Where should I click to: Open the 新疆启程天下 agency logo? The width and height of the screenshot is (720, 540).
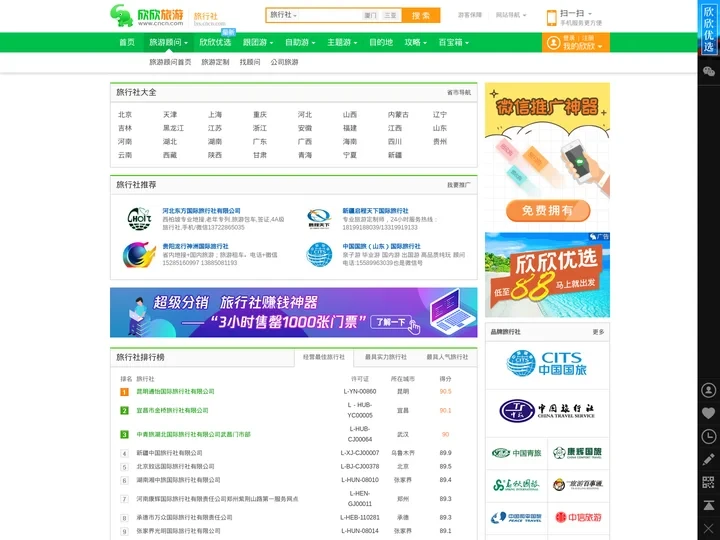point(319,219)
